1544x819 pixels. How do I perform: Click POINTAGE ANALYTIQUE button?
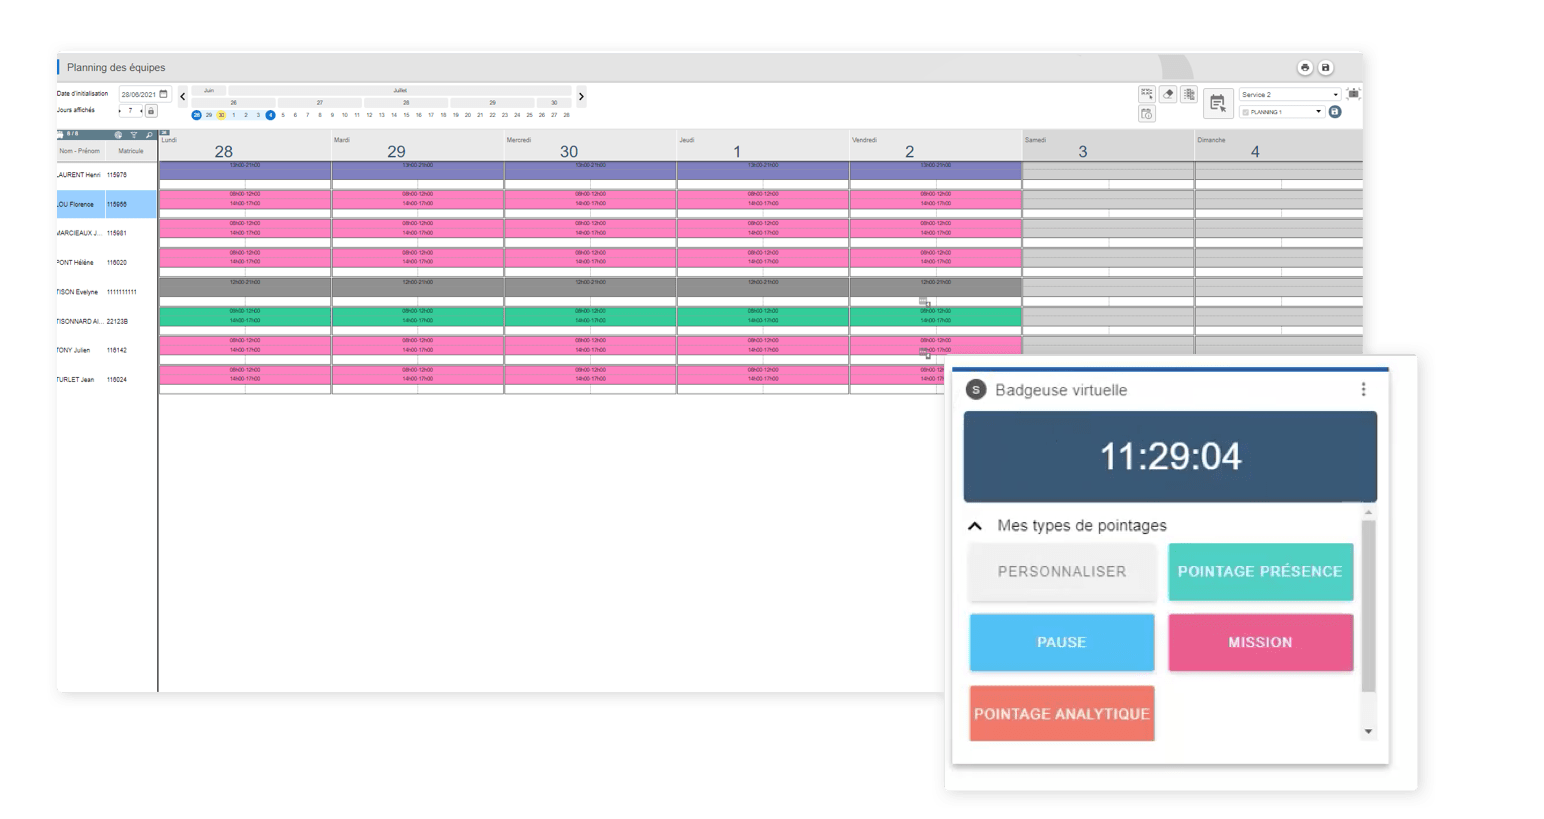click(1062, 713)
